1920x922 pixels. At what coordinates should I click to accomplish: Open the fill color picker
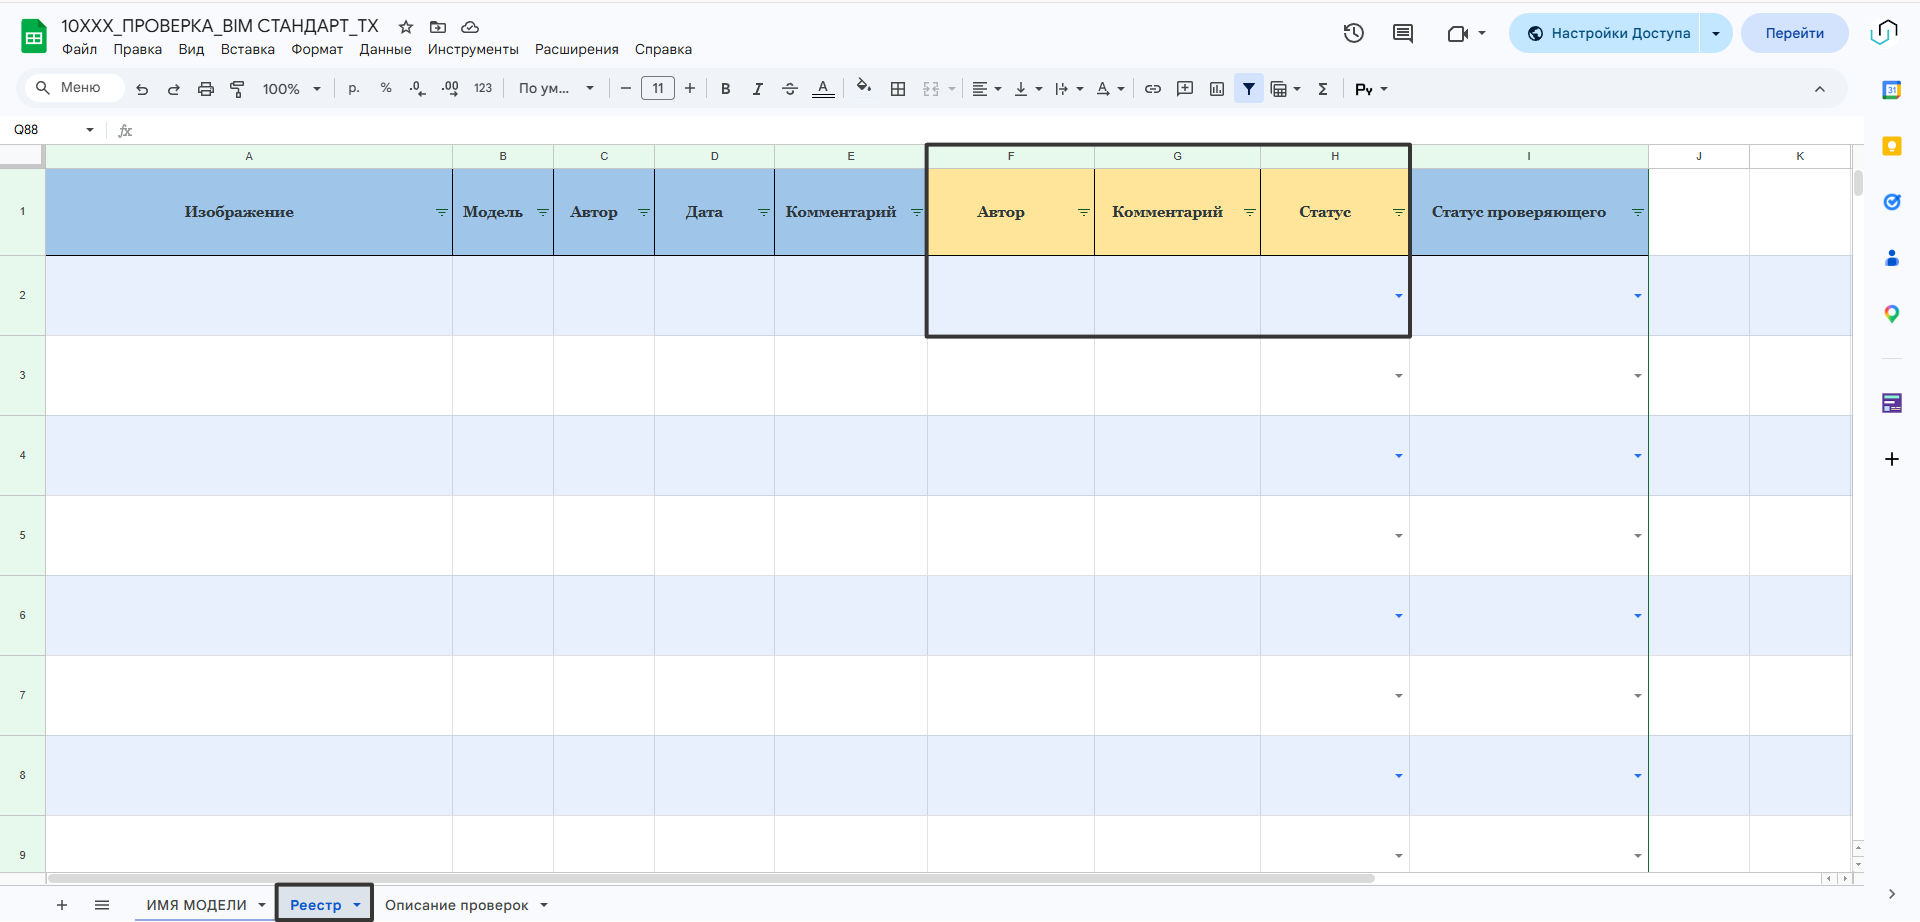864,88
